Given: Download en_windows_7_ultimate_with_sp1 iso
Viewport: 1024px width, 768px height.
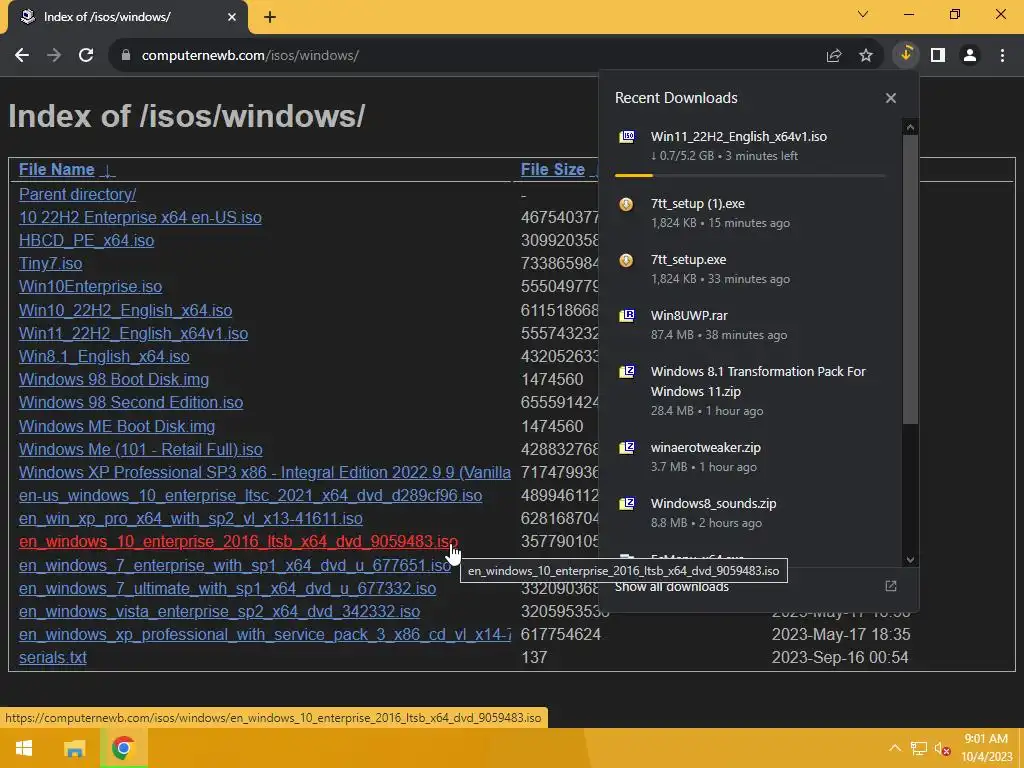Looking at the screenshot, I should pos(227,588).
